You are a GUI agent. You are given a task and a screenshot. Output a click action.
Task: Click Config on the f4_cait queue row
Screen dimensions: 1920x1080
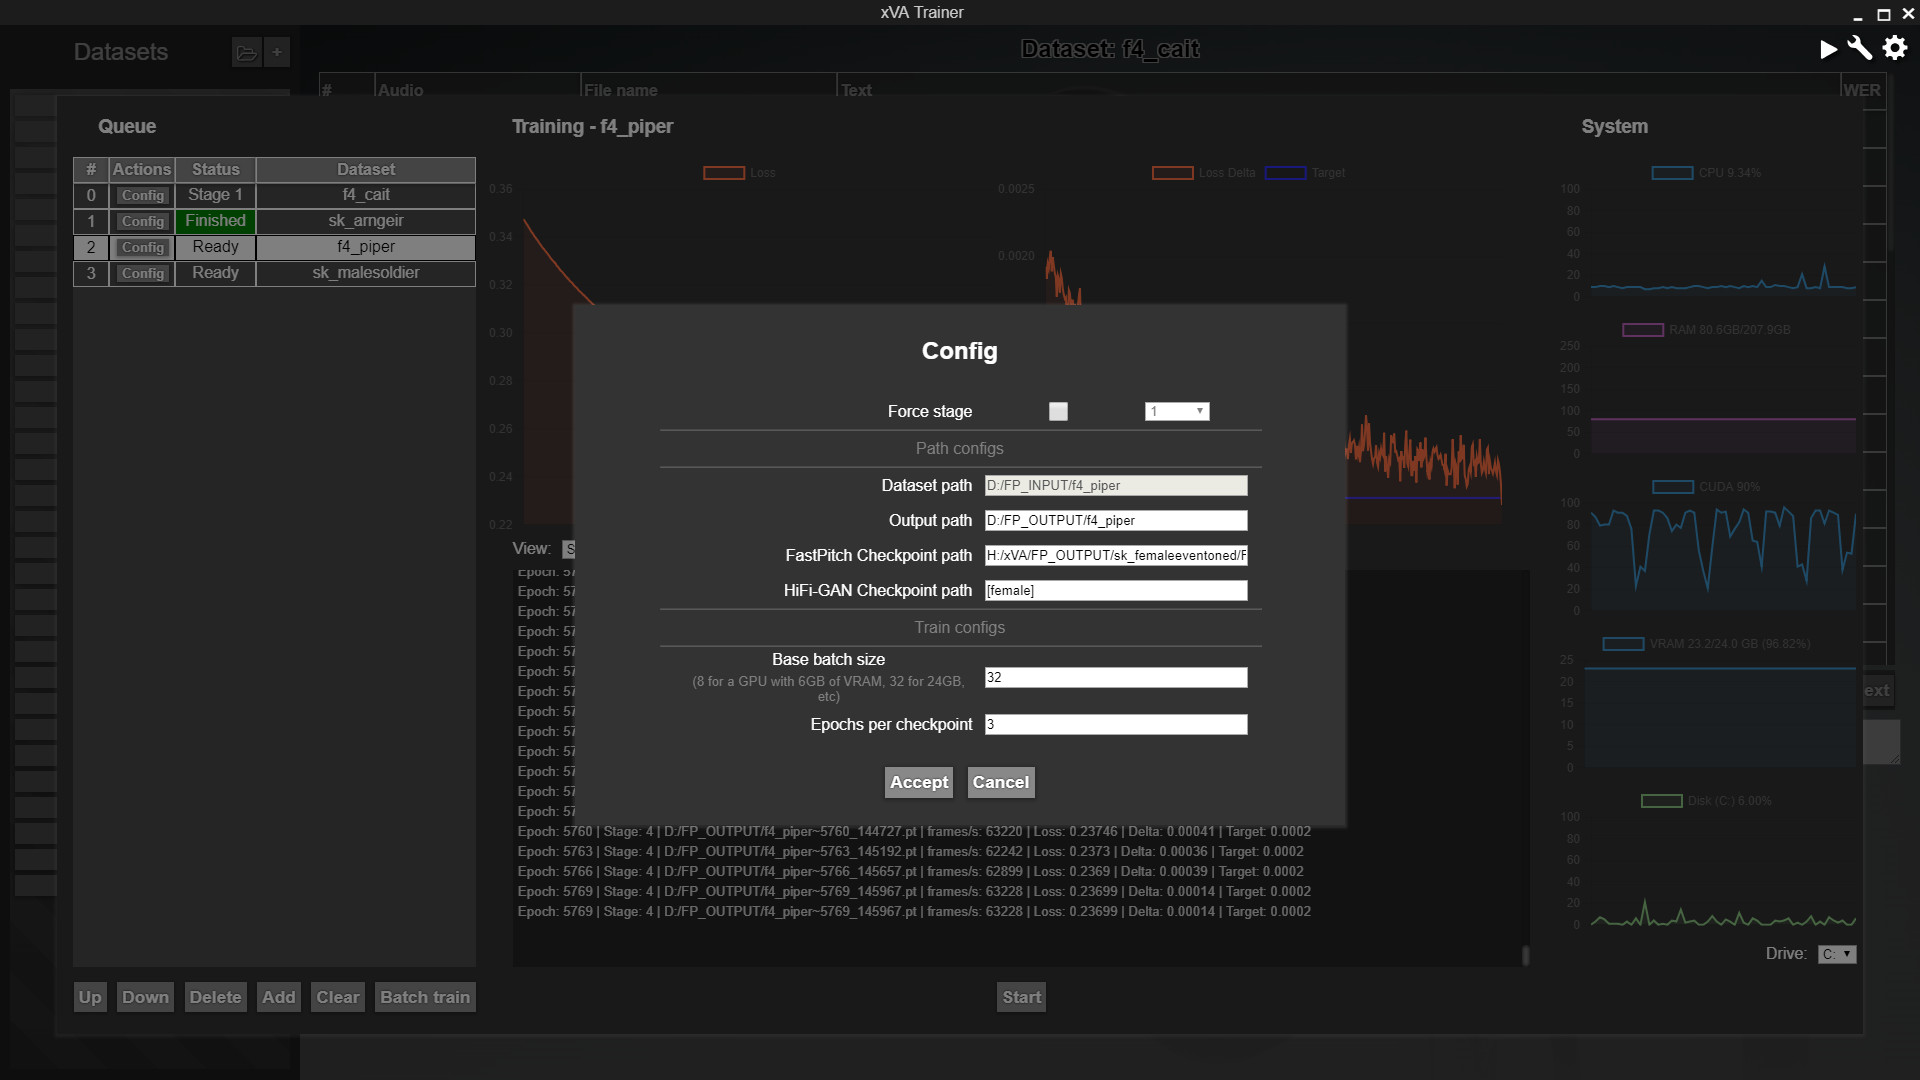coord(142,195)
